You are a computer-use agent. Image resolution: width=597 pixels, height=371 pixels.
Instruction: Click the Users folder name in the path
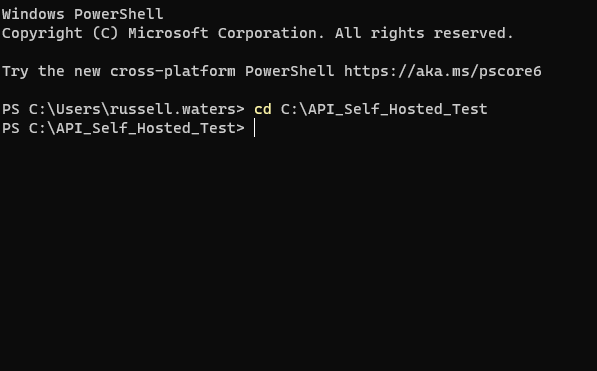point(78,109)
